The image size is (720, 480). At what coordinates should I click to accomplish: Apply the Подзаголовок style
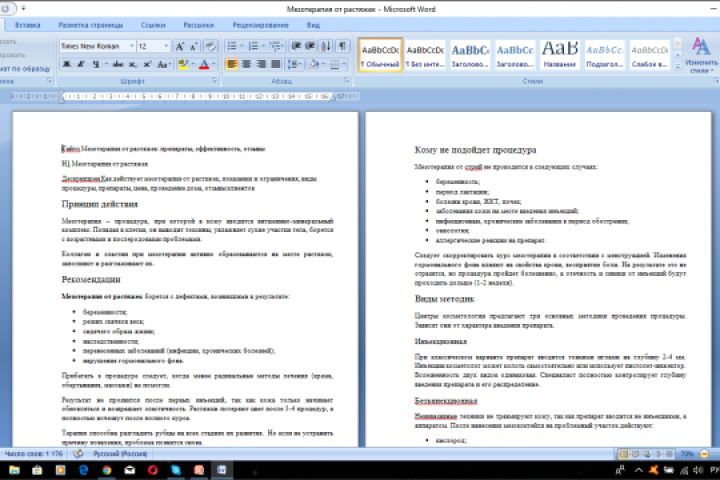(x=605, y=55)
